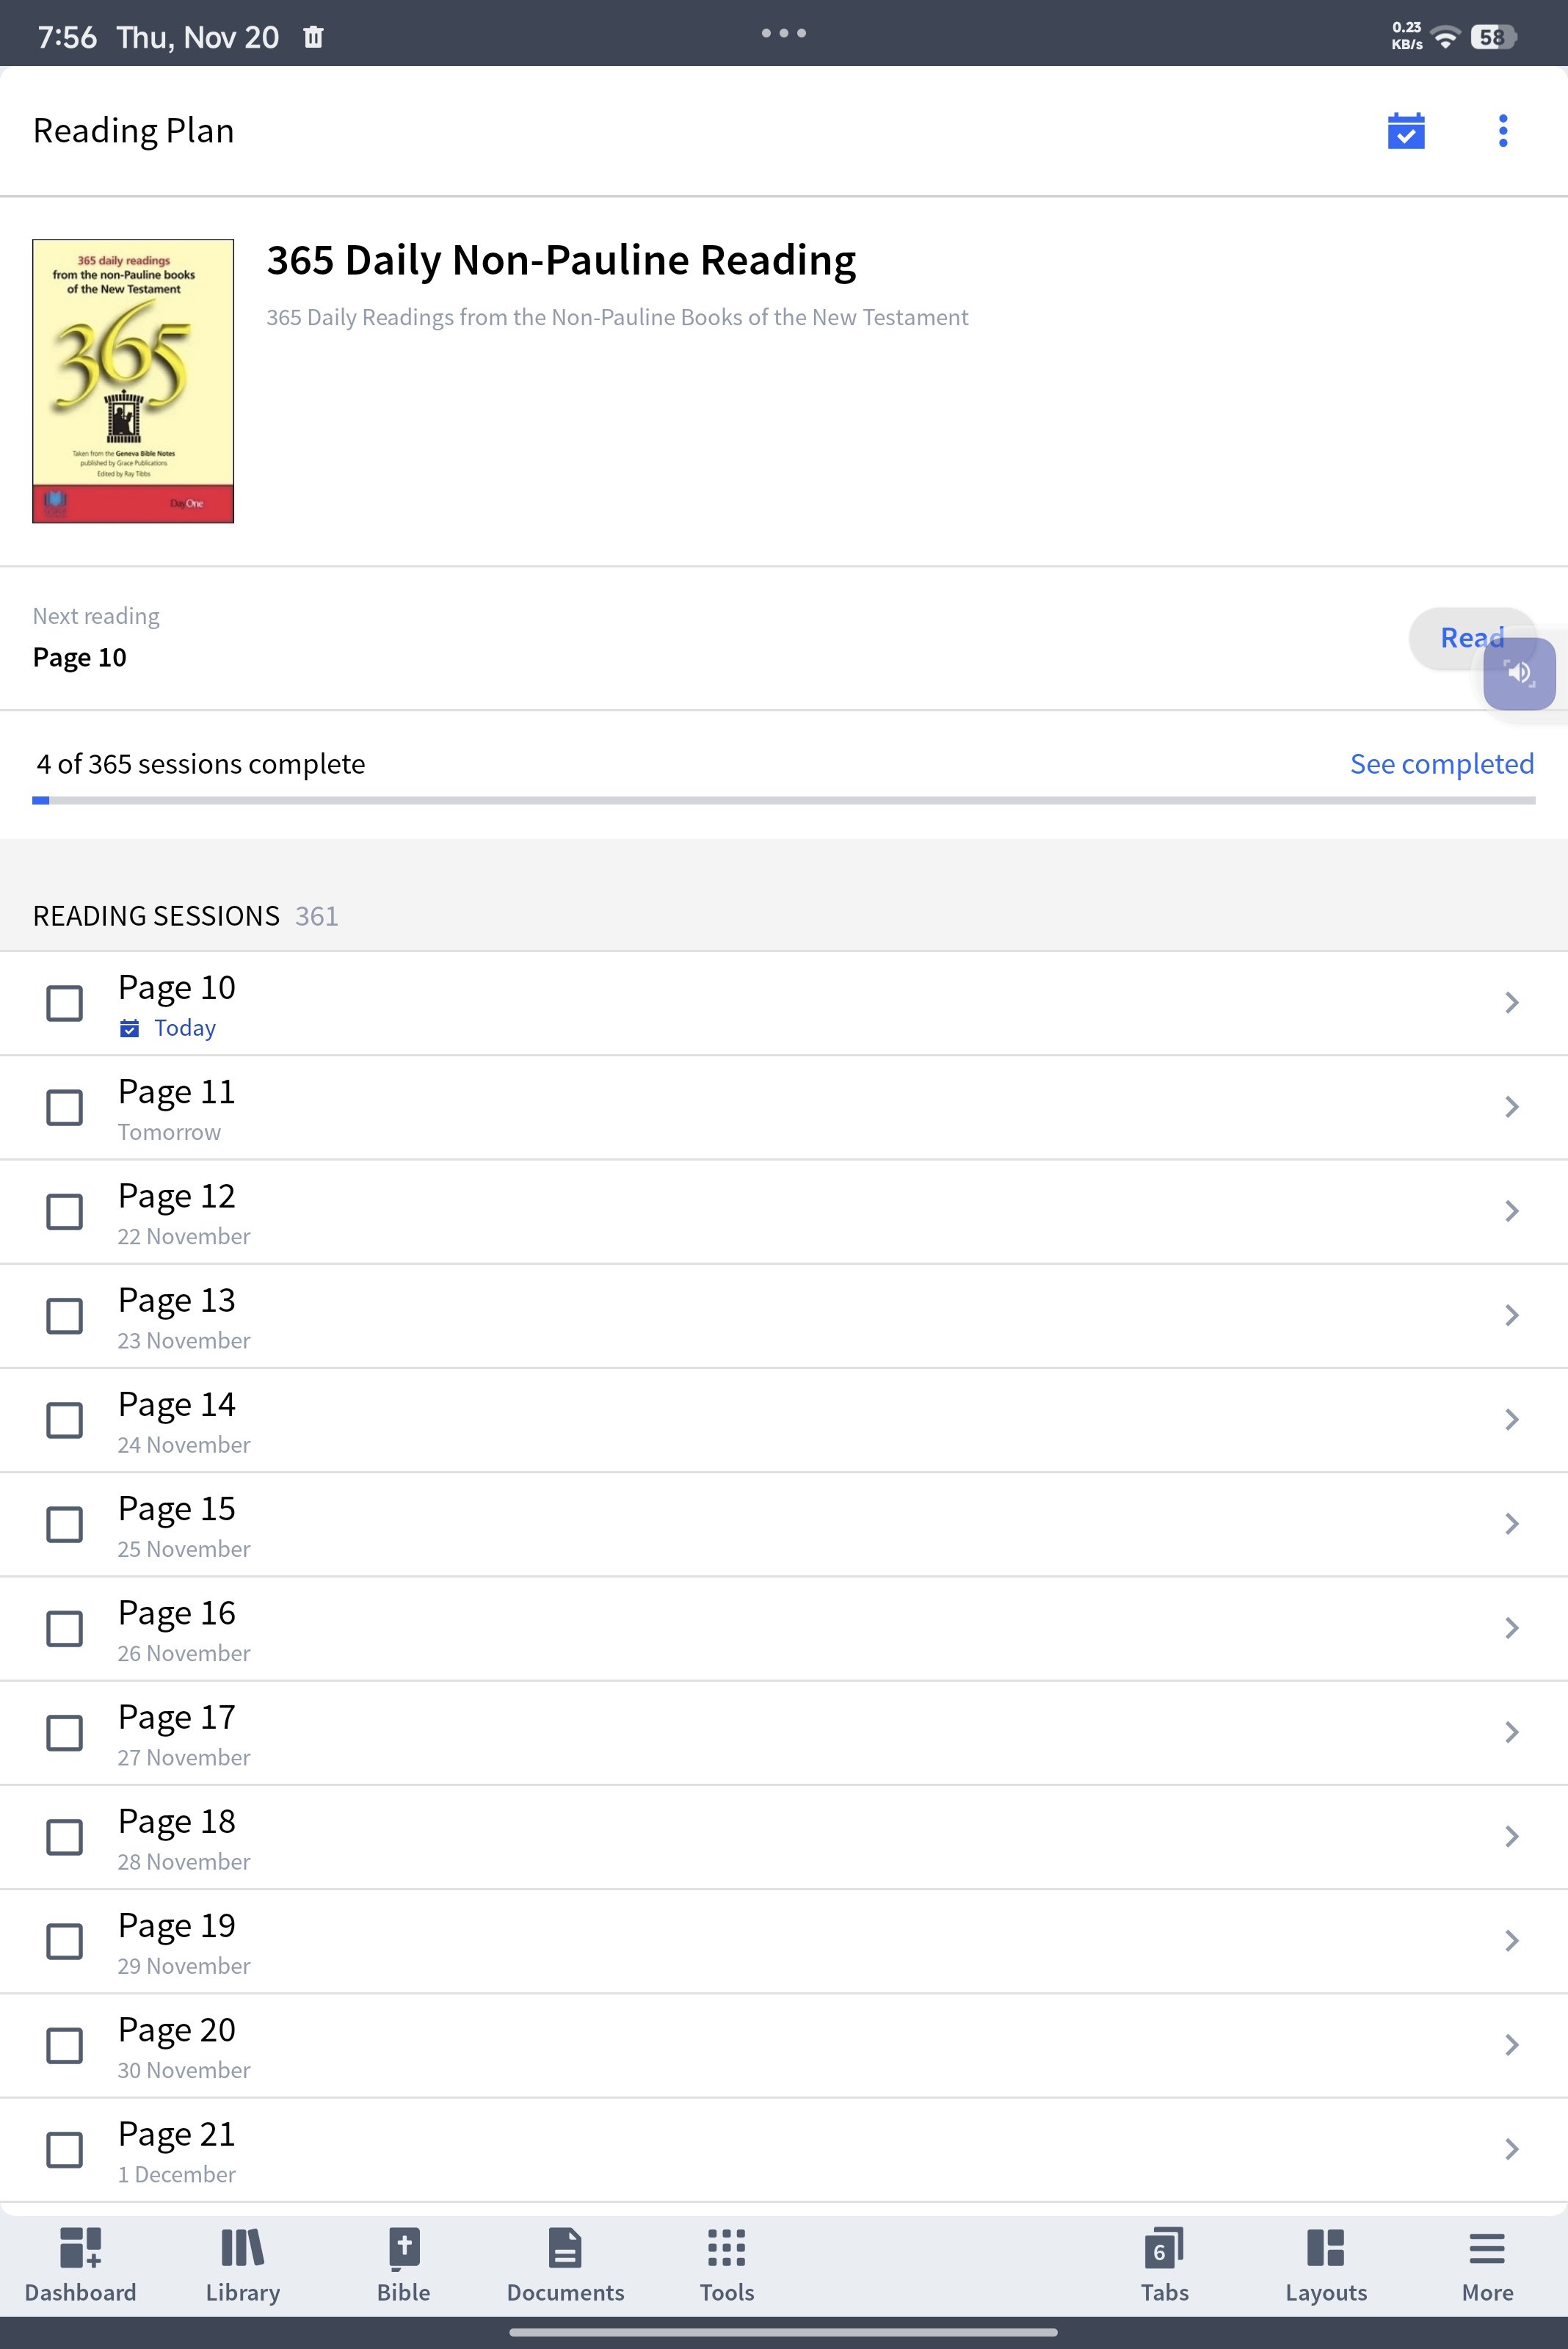The height and width of the screenshot is (2349, 1568).
Task: Tick the Page 17 checkbox
Action: point(65,1733)
